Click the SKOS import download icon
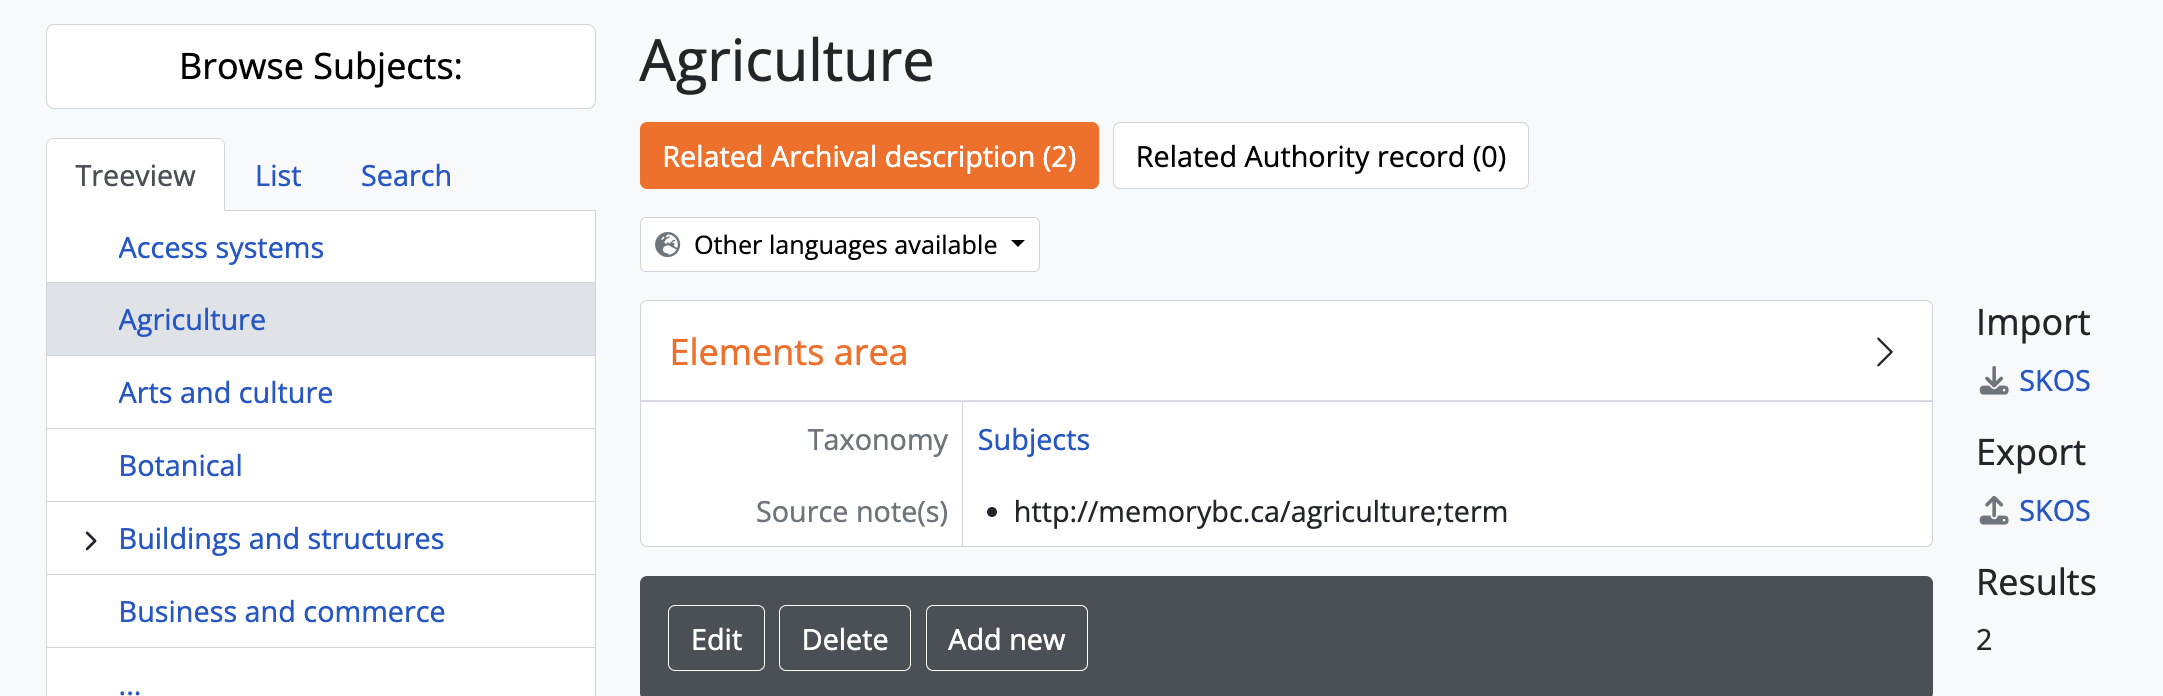The height and width of the screenshot is (696, 2163). click(x=1993, y=381)
